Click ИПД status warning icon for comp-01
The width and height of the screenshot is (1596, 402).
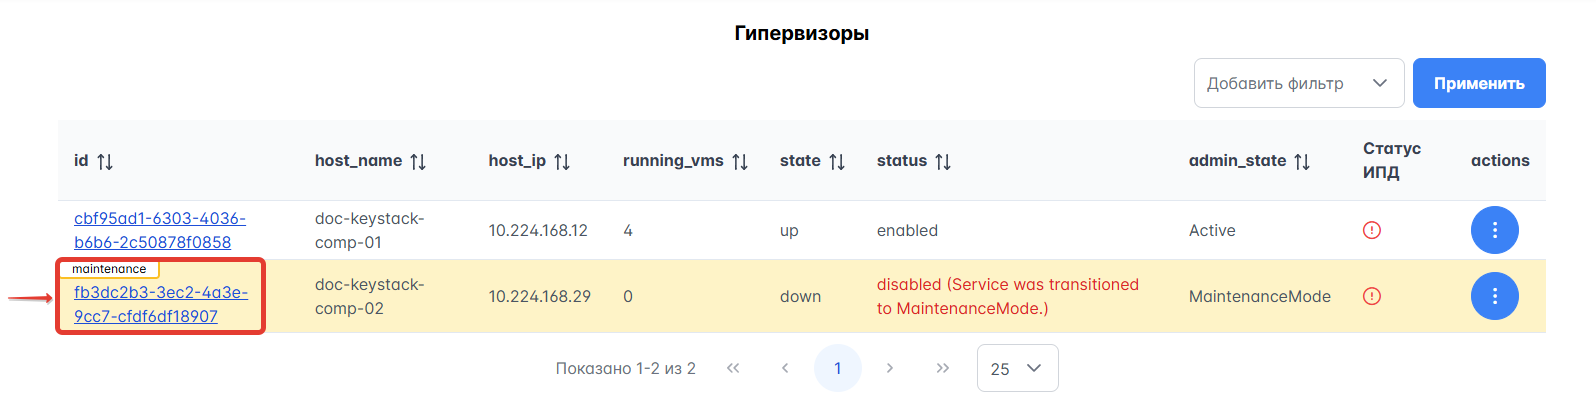[1372, 230]
